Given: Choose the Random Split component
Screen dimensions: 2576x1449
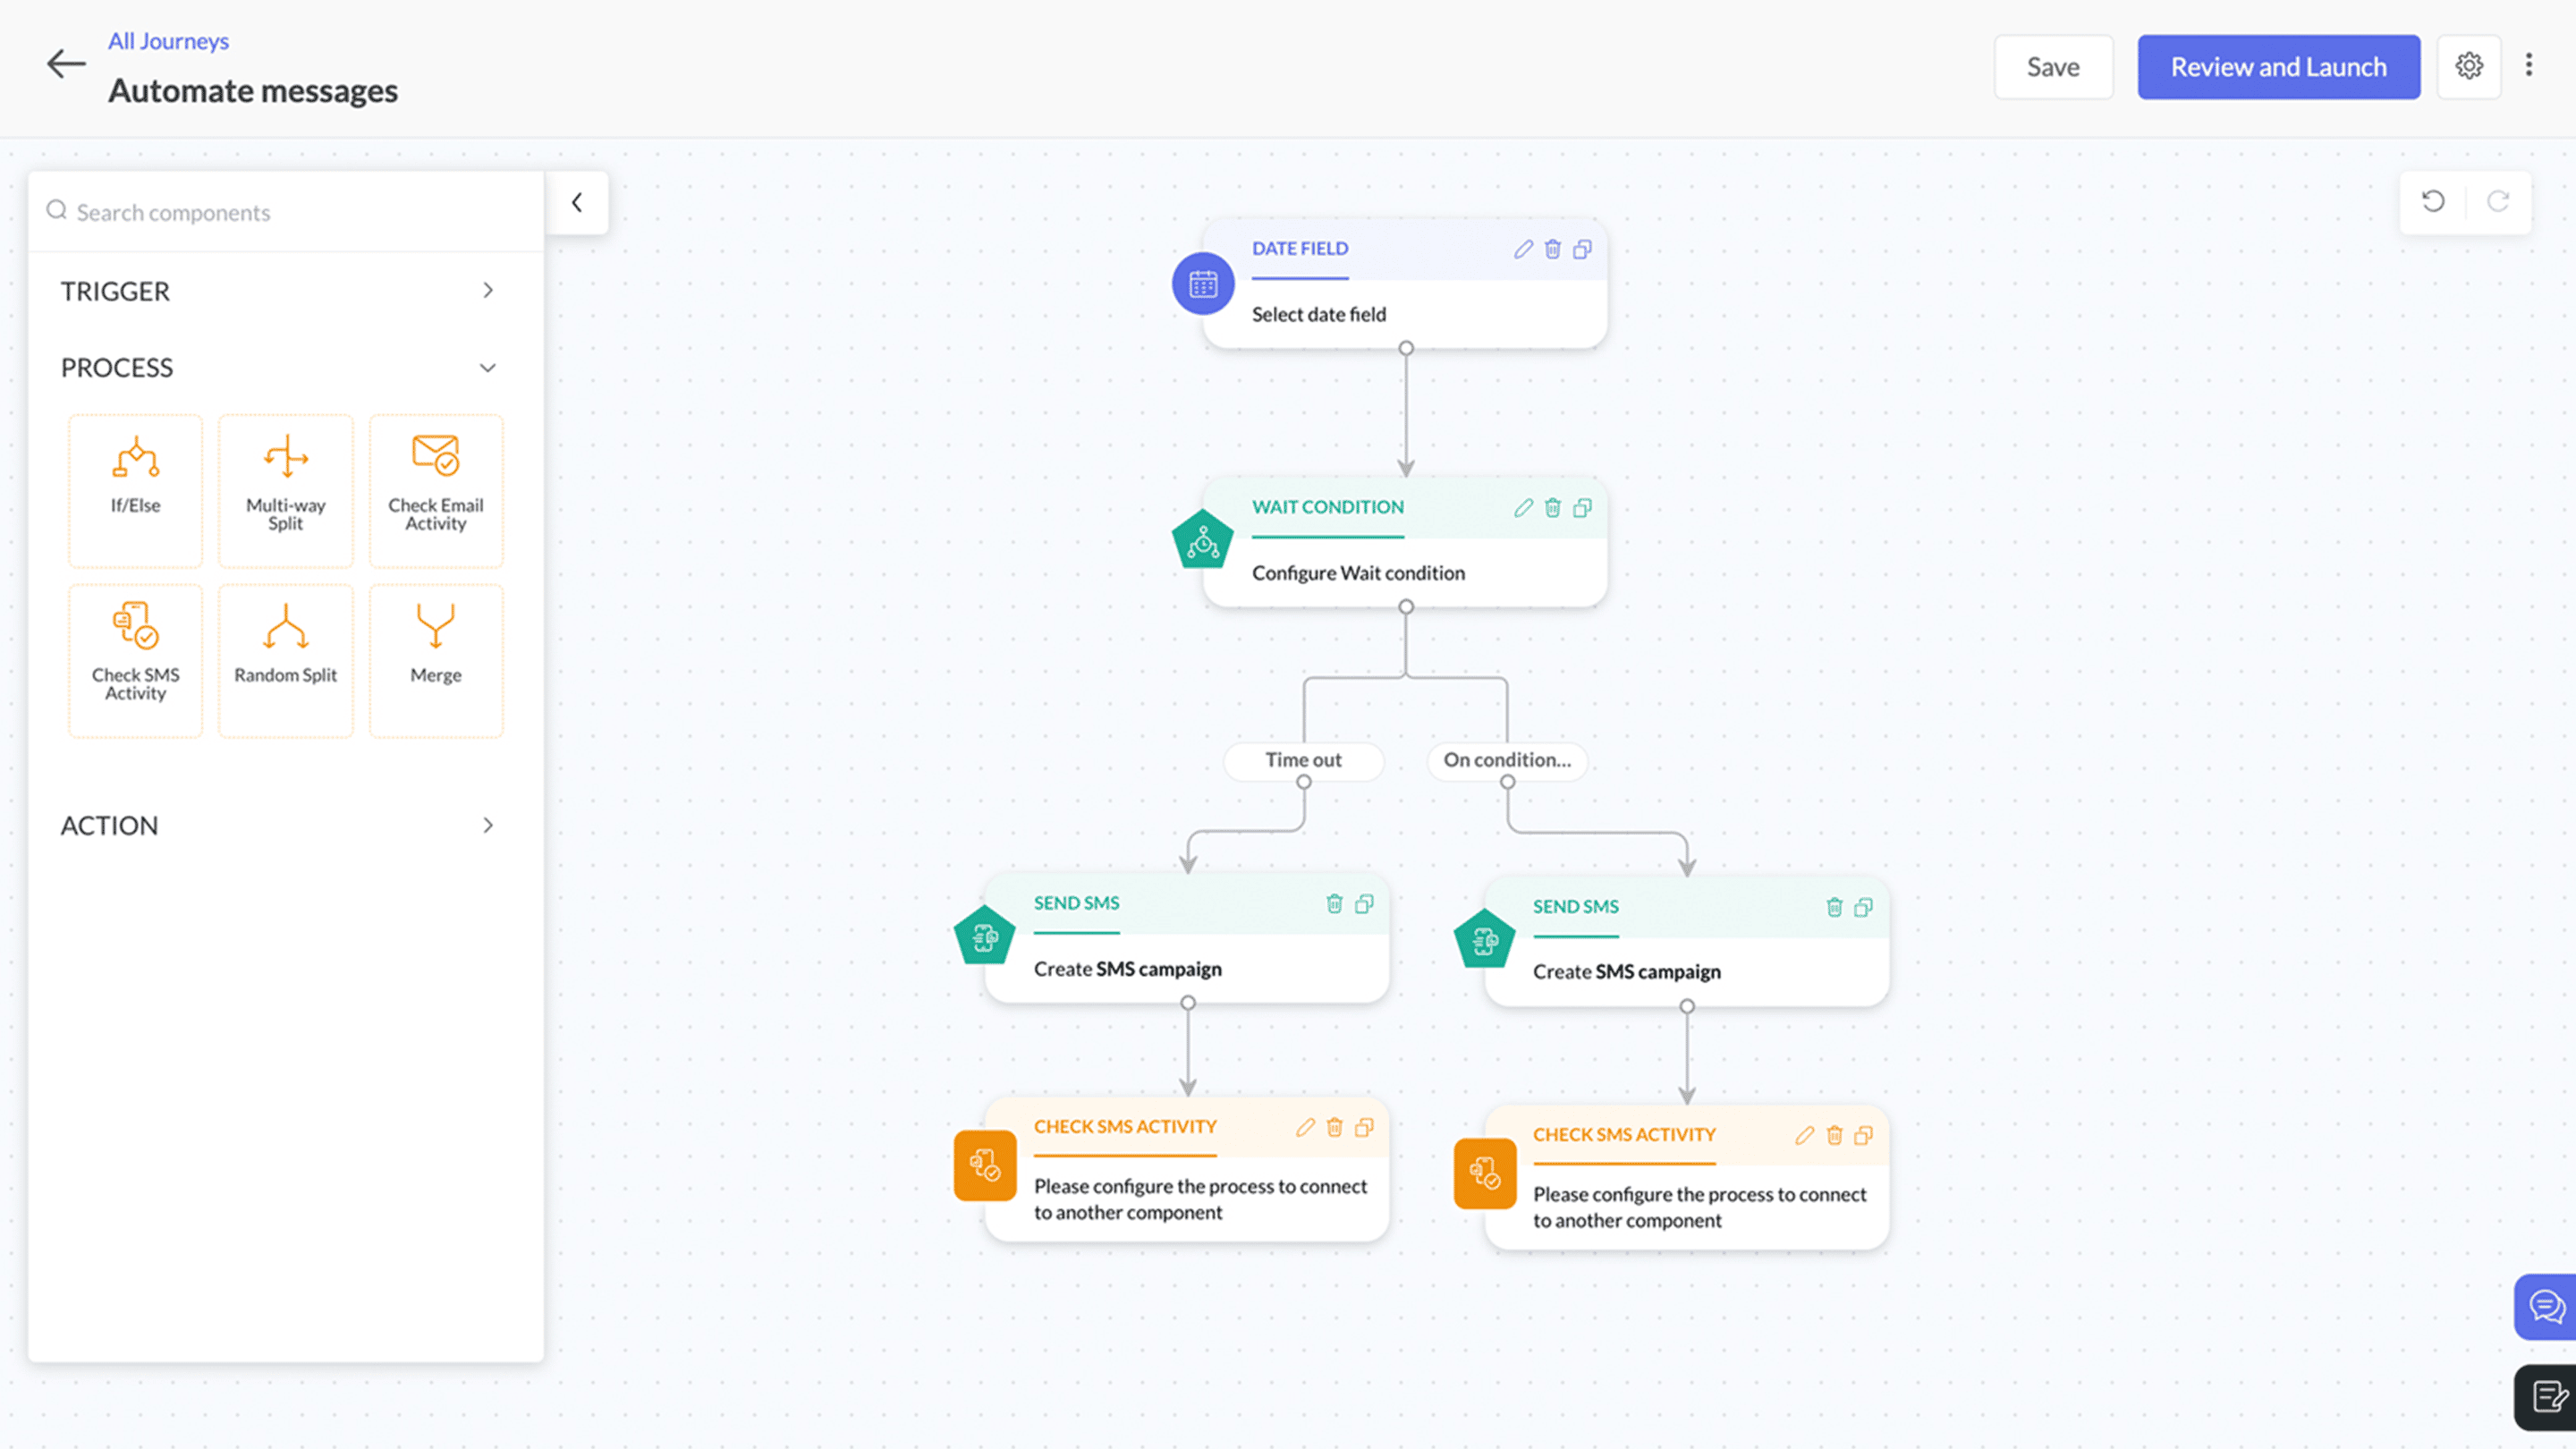Looking at the screenshot, I should 285,659.
